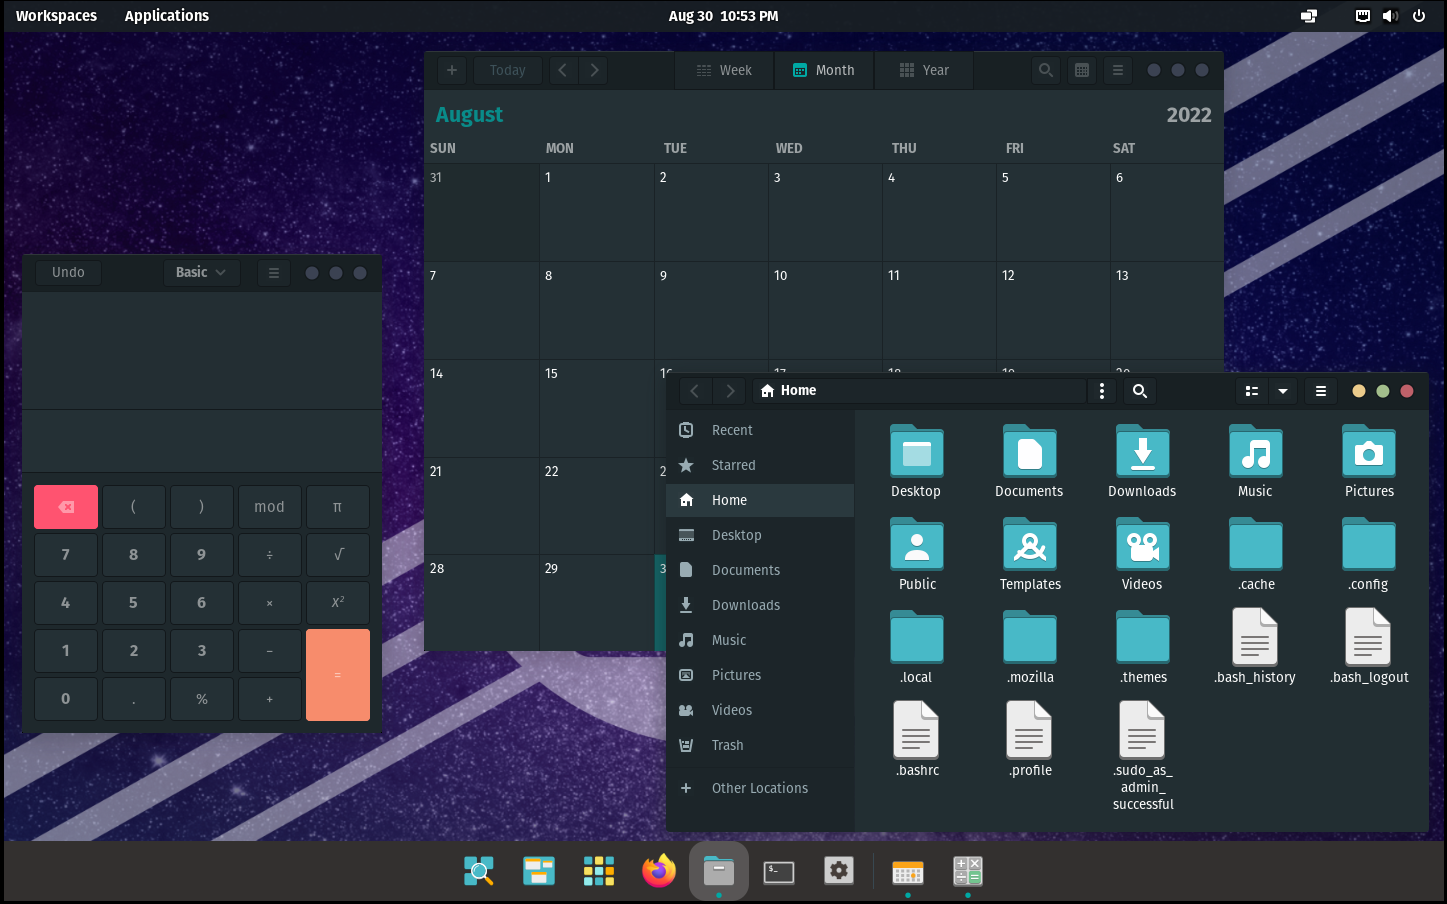The height and width of the screenshot is (904, 1447).
Task: Toggle file manager list/grid view
Action: (x=1251, y=391)
